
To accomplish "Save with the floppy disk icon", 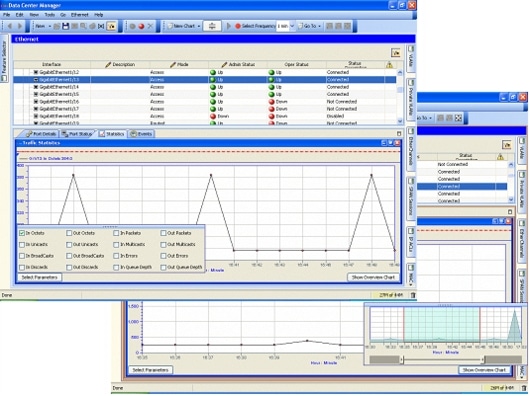I will (x=66, y=26).
